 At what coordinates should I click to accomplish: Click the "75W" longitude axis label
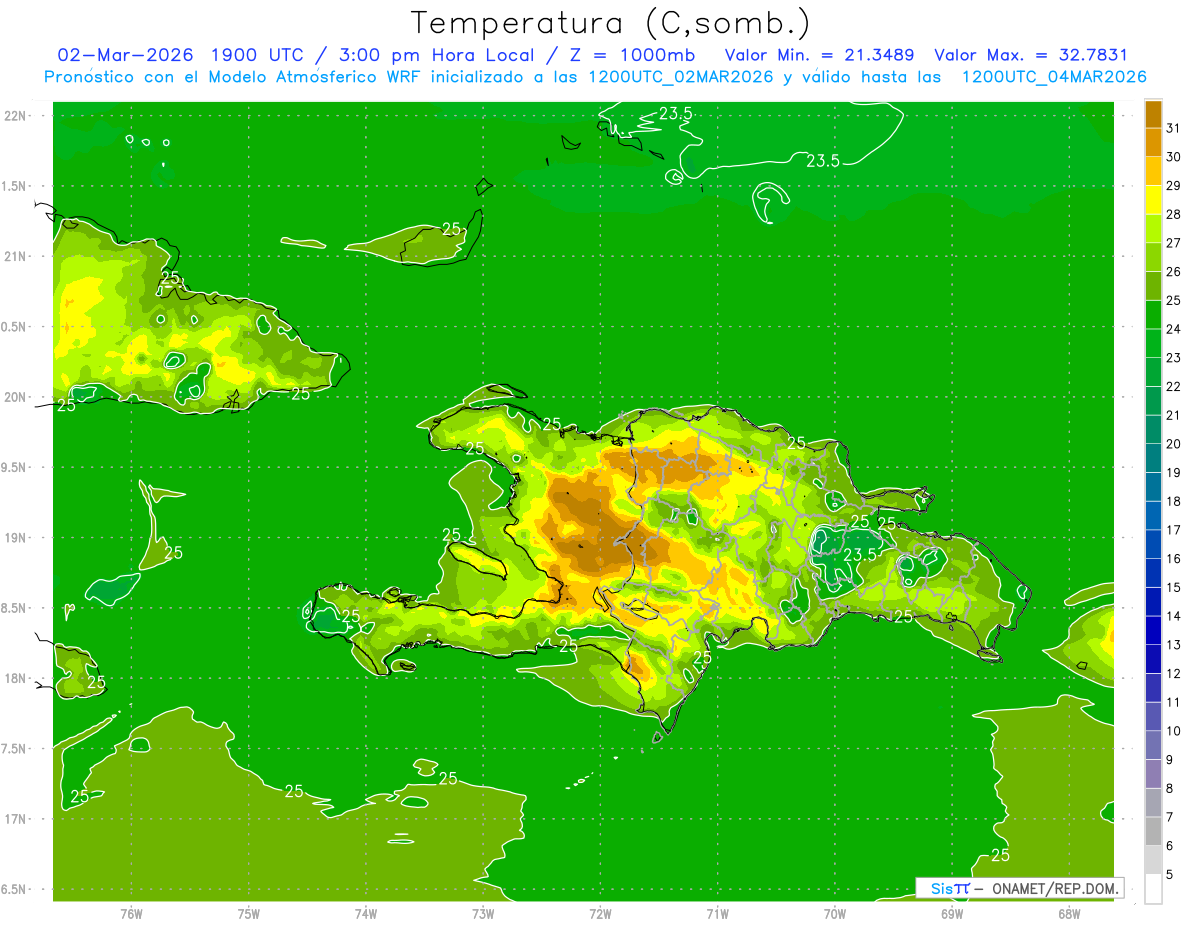(249, 913)
